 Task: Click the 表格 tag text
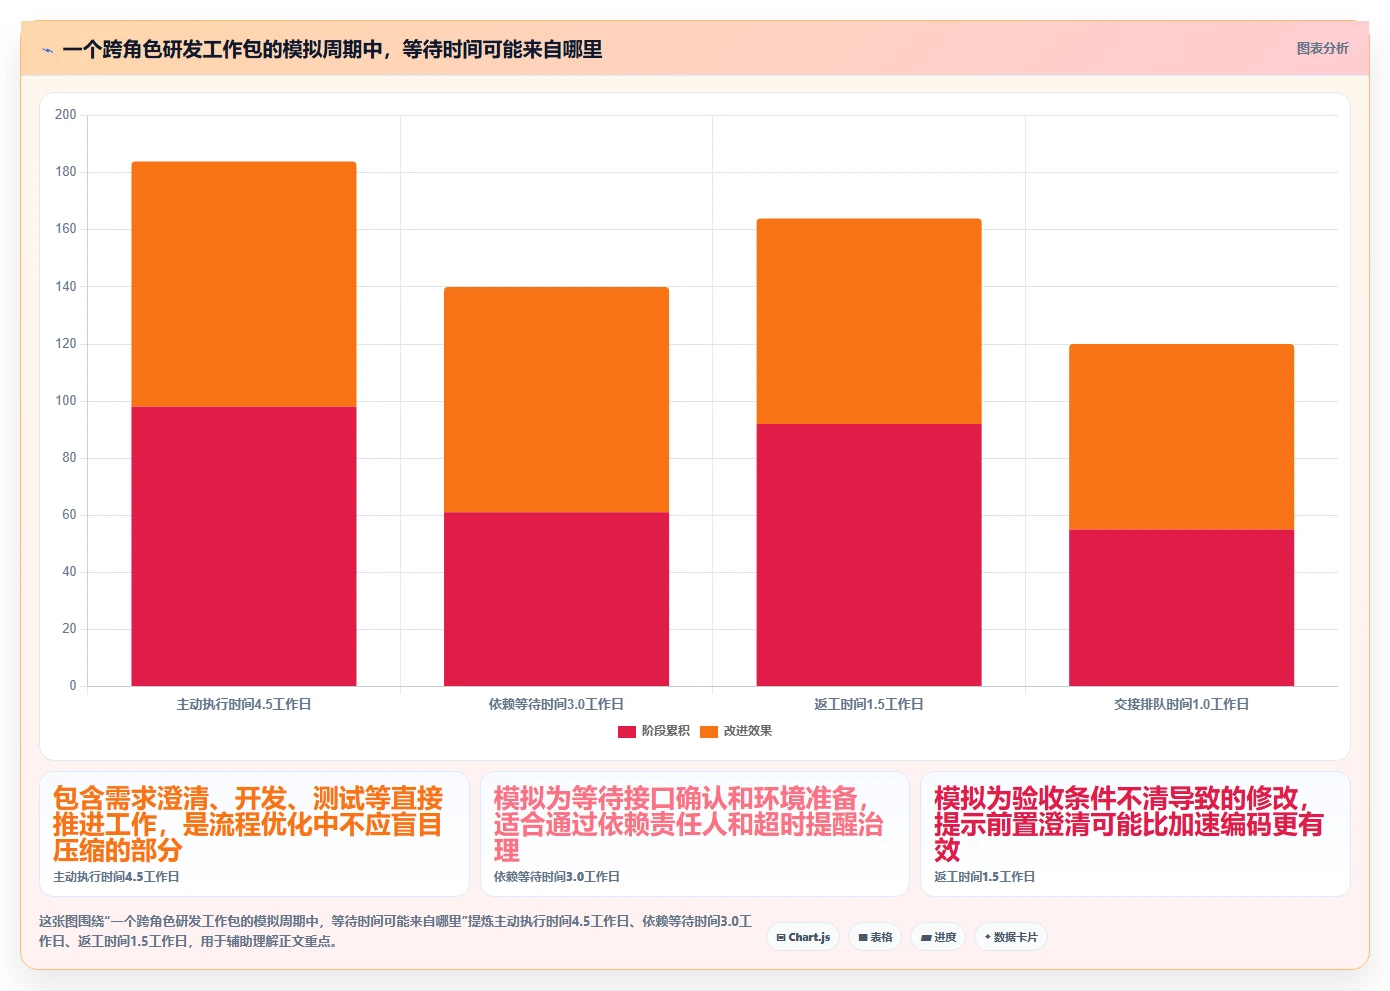click(x=881, y=938)
